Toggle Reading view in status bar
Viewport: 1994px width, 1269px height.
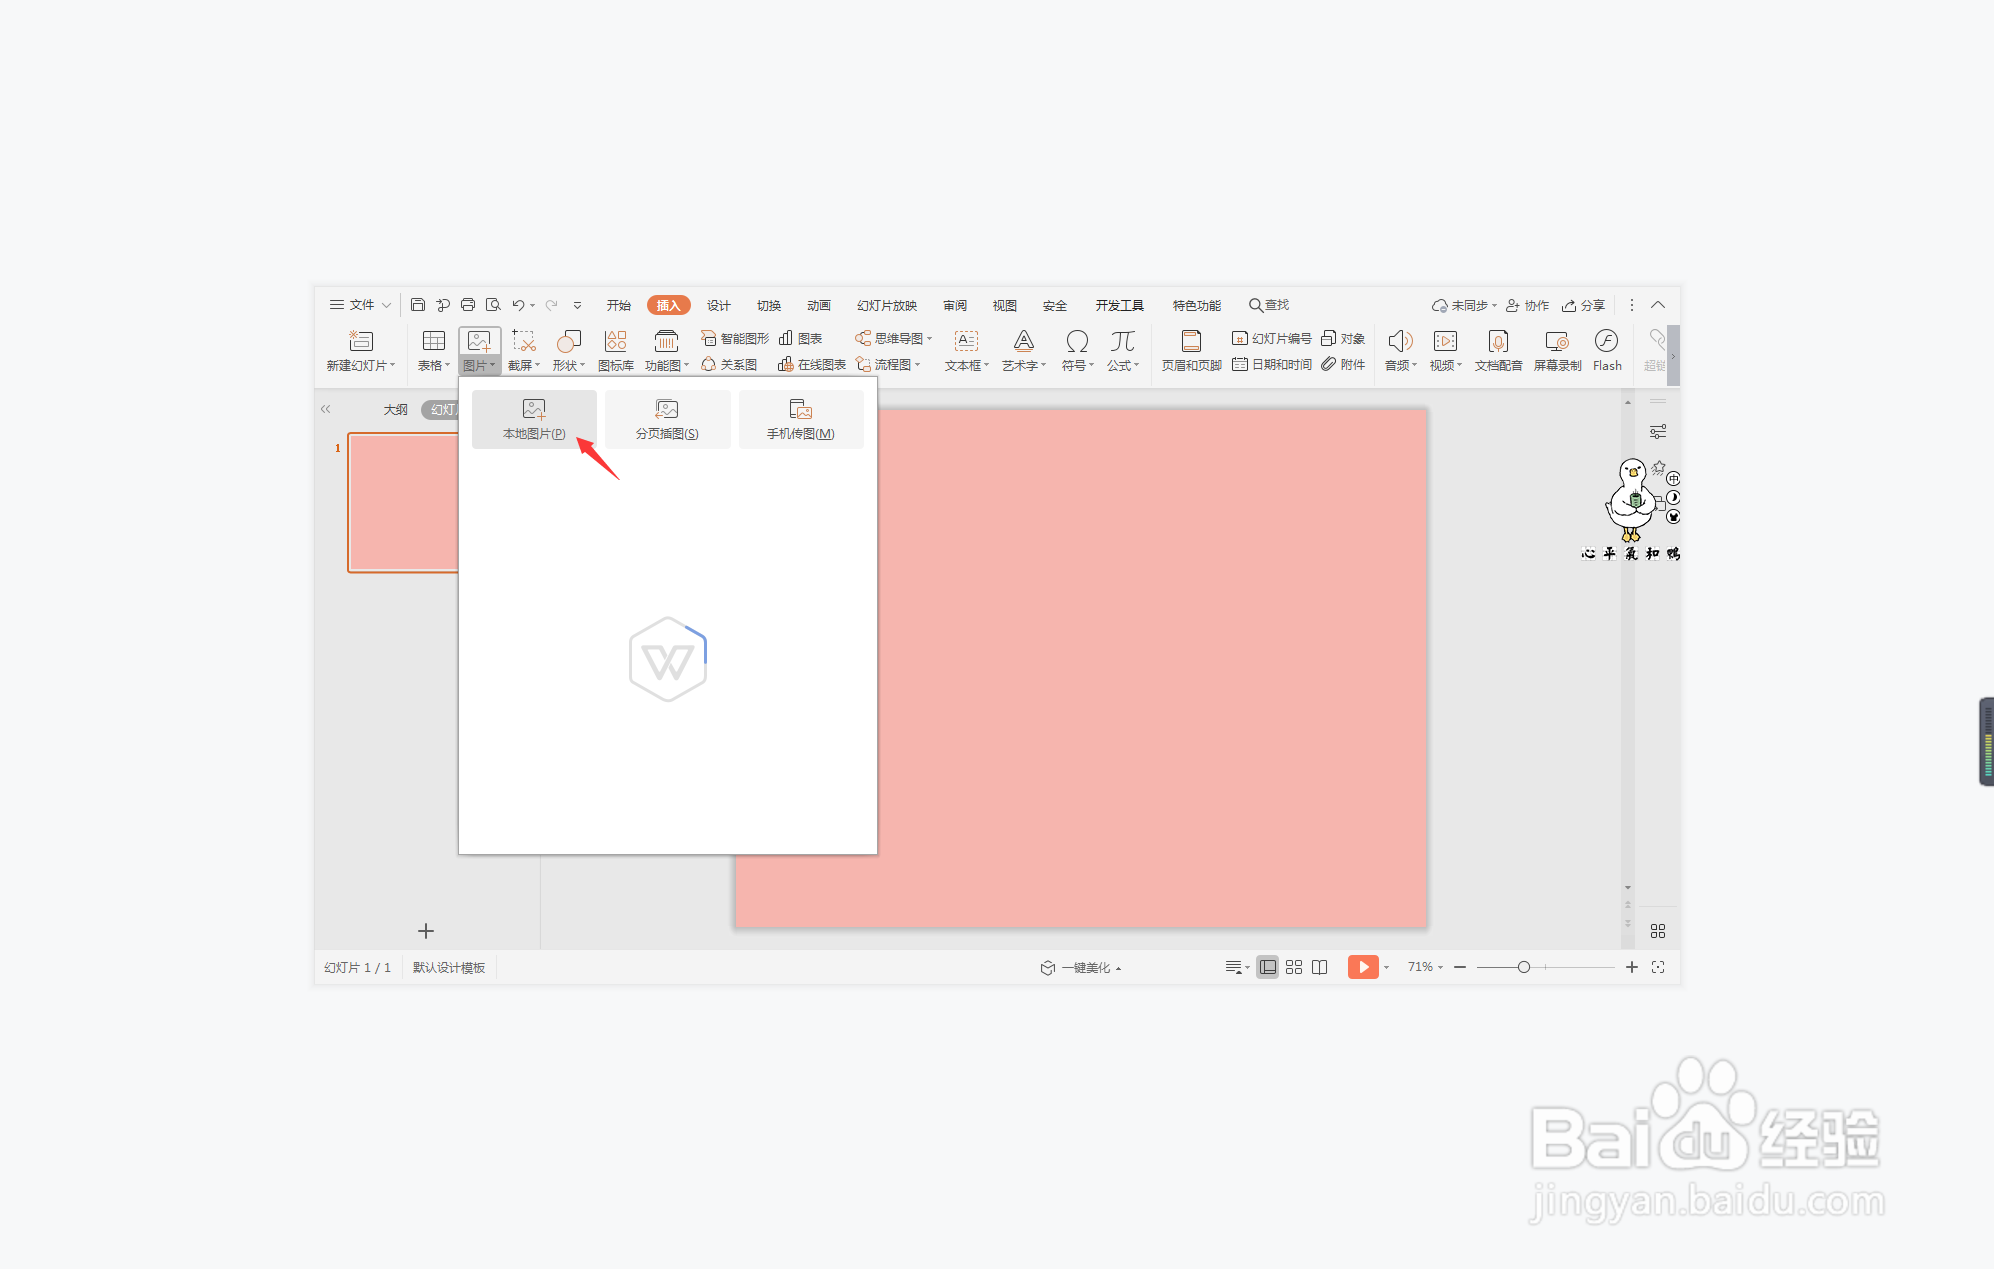[x=1320, y=967]
